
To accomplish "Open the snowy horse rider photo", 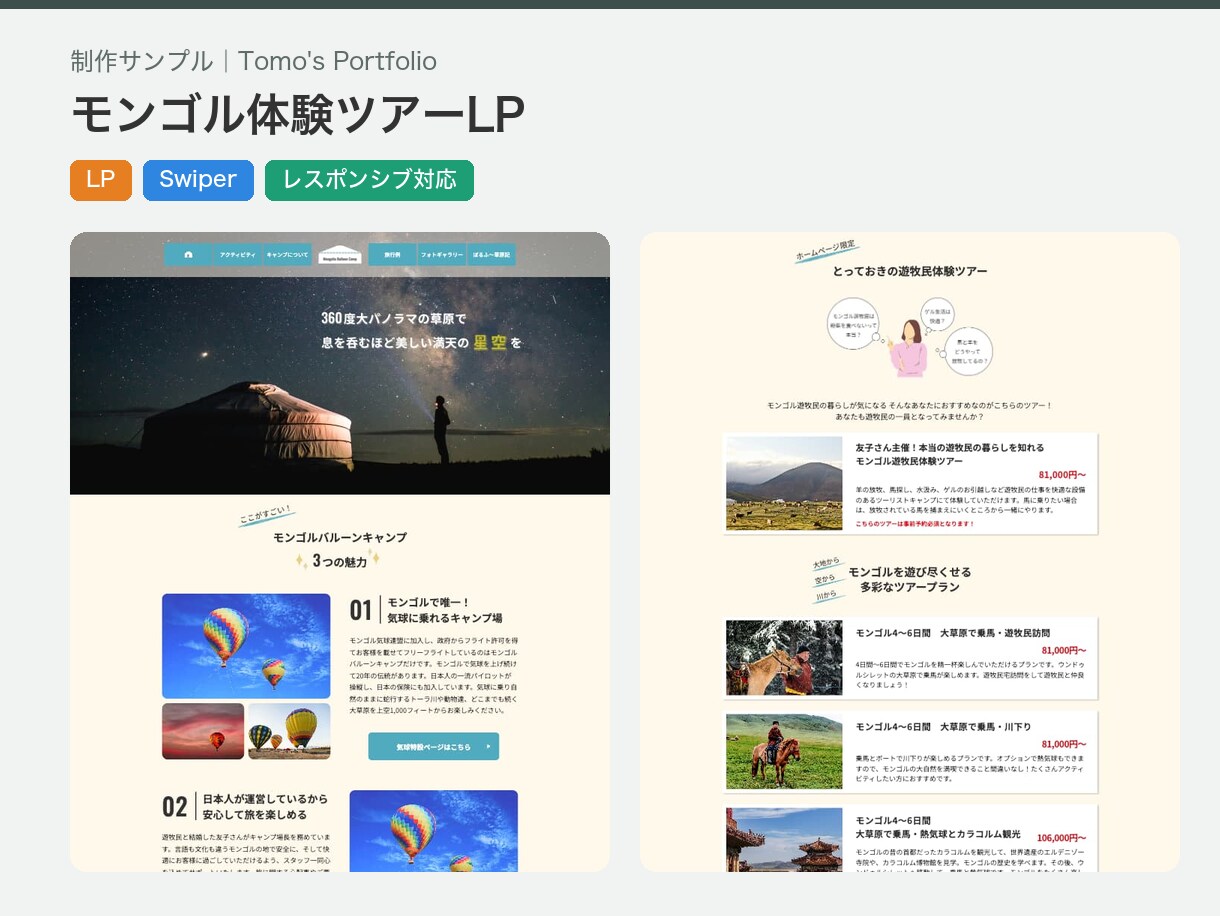I will 785,657.
